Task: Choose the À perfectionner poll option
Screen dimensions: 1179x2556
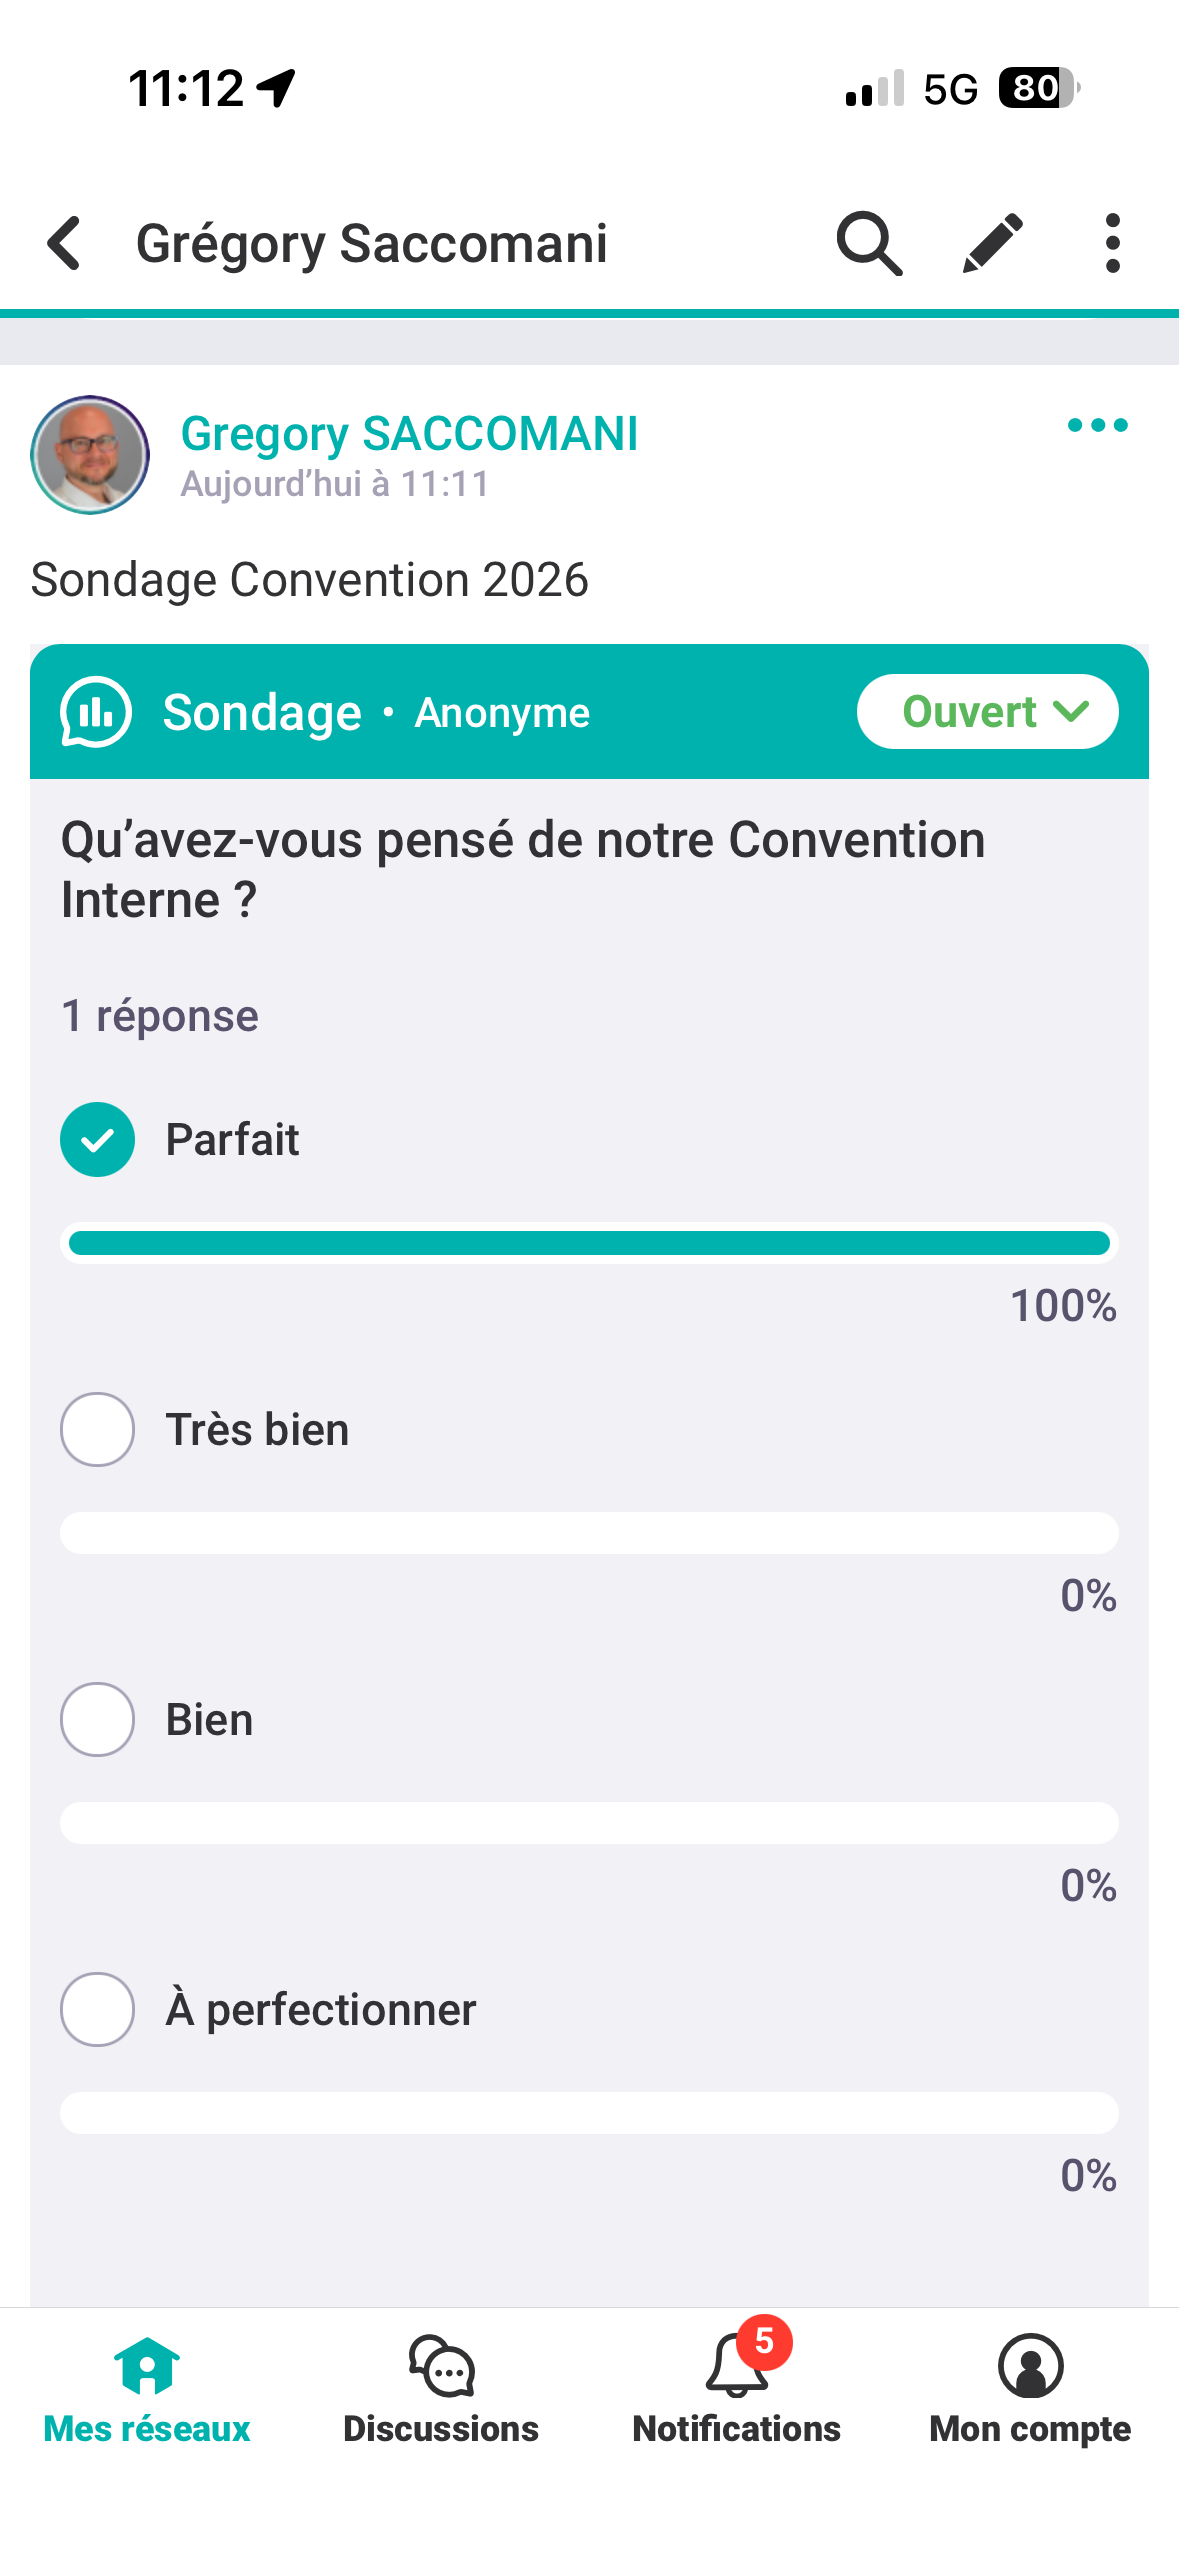Action: (98, 2010)
